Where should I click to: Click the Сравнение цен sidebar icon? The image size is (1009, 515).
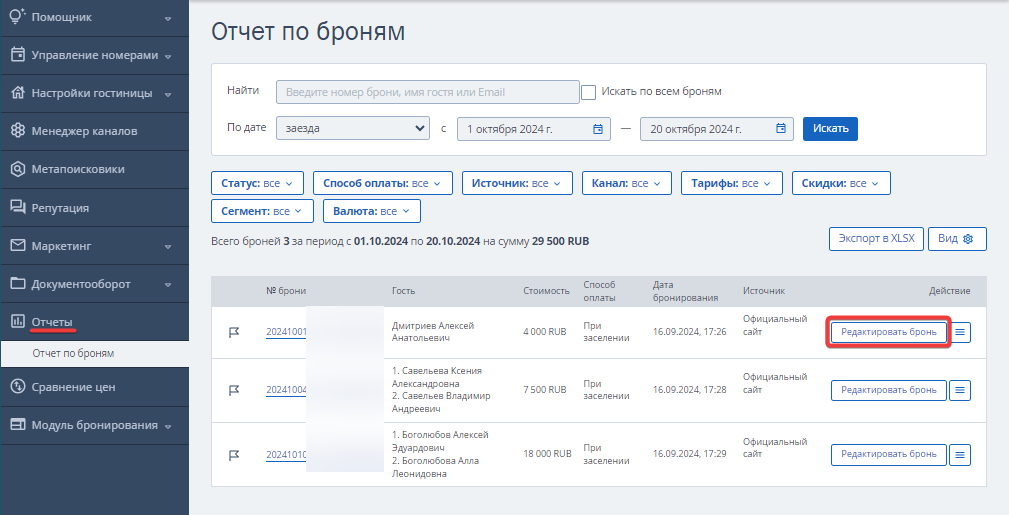pyautogui.click(x=18, y=387)
